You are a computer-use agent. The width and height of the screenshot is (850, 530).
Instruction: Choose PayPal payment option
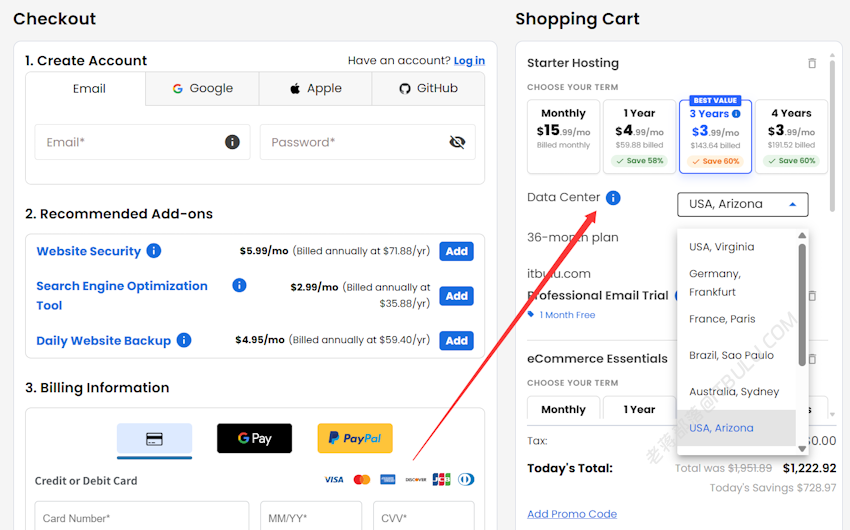point(355,438)
